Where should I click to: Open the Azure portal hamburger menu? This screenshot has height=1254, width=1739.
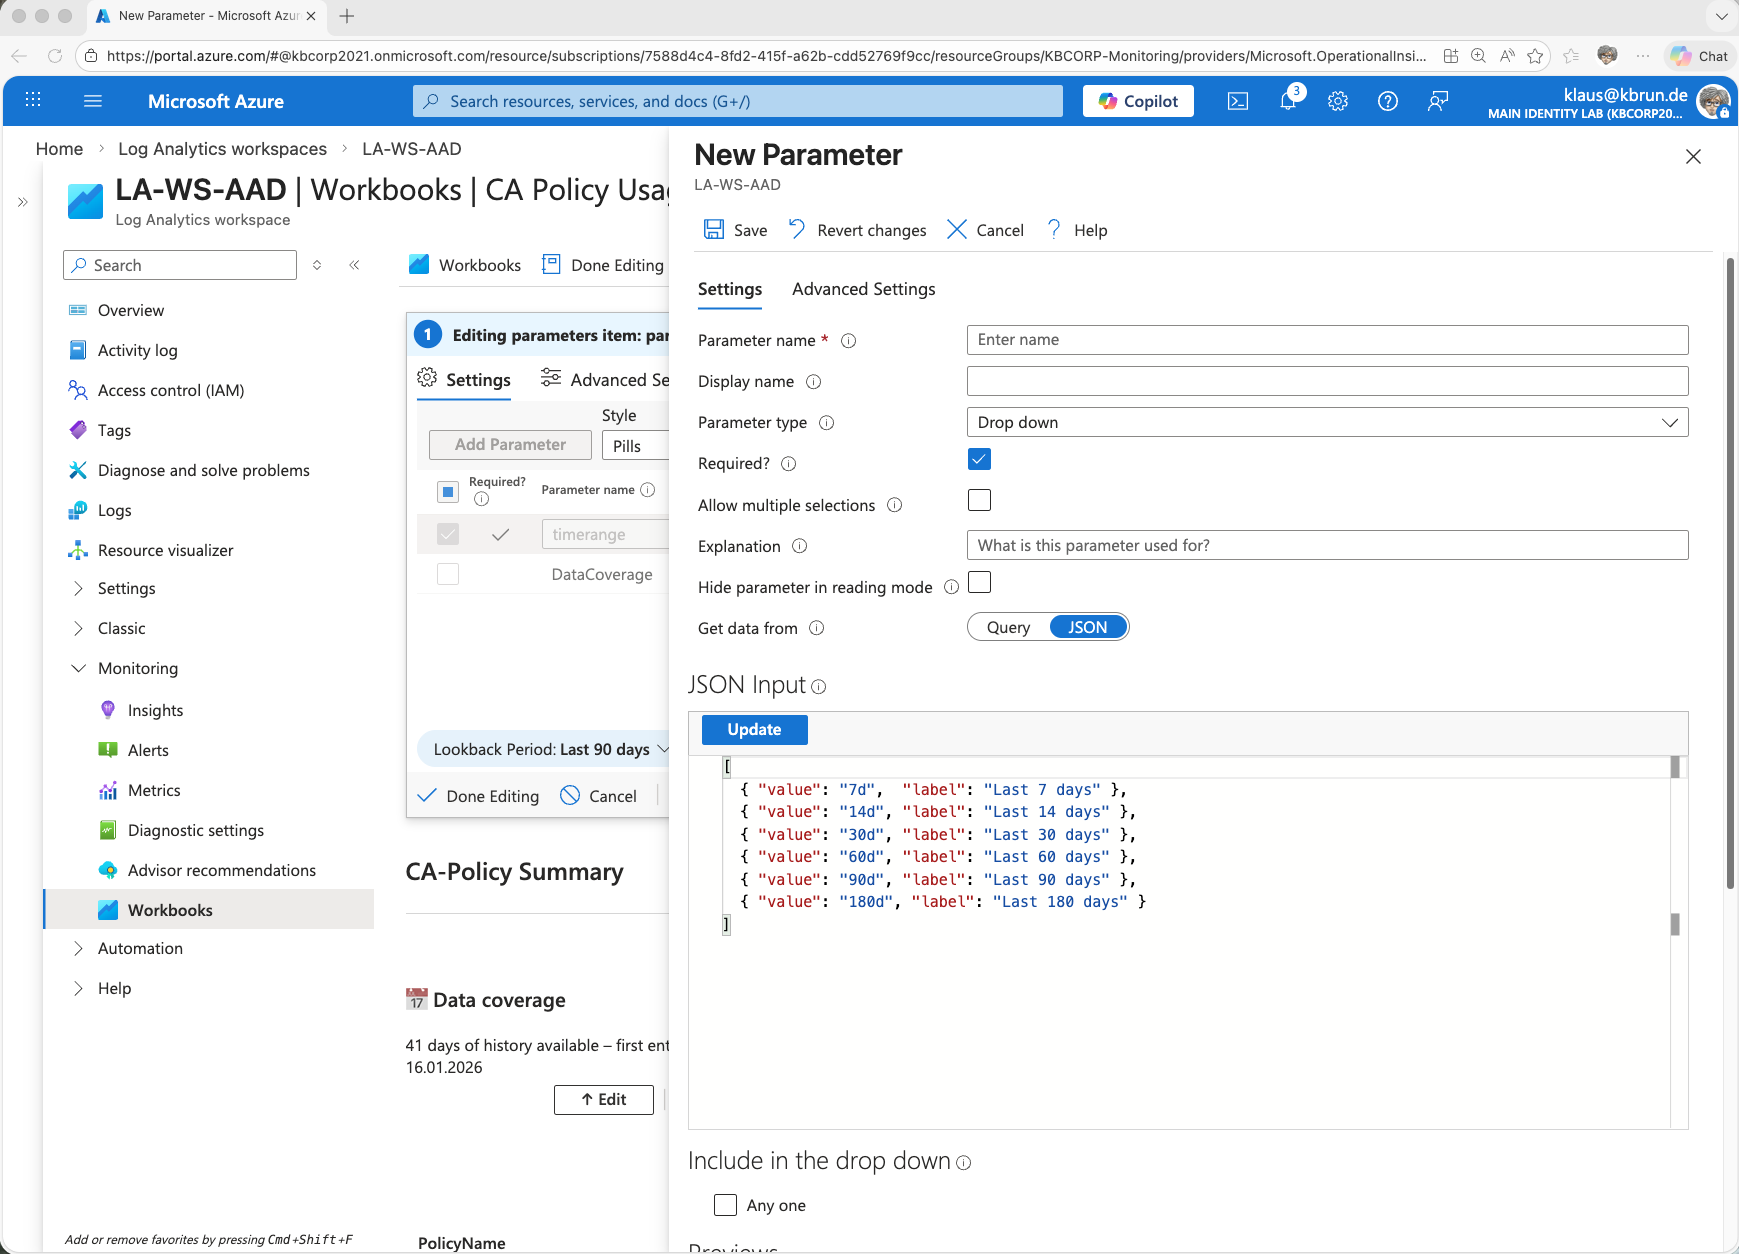[93, 101]
